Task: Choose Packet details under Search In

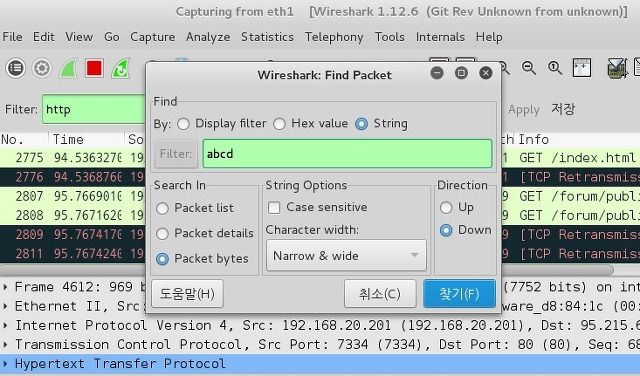Action: tap(162, 234)
